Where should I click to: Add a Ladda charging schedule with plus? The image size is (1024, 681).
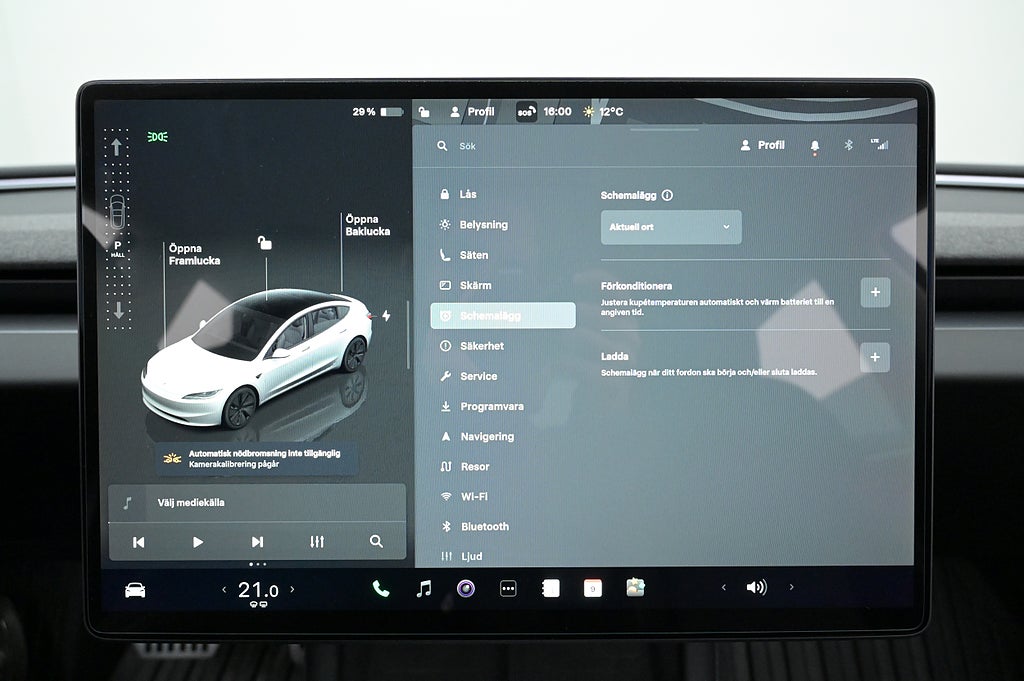(x=874, y=357)
